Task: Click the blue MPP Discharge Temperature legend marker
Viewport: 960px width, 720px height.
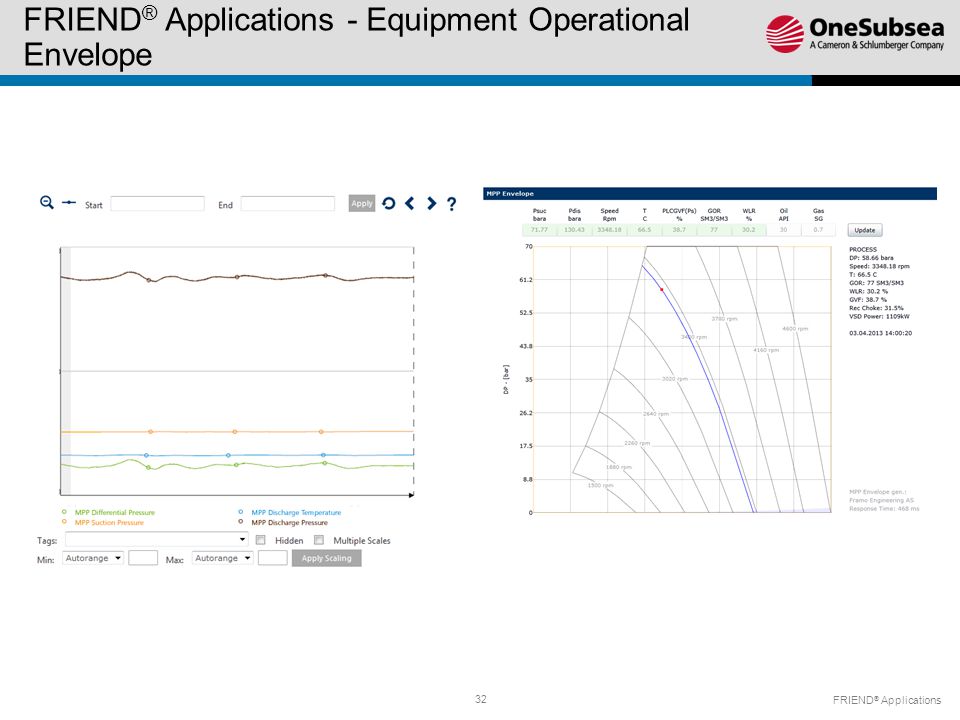Action: coord(241,512)
